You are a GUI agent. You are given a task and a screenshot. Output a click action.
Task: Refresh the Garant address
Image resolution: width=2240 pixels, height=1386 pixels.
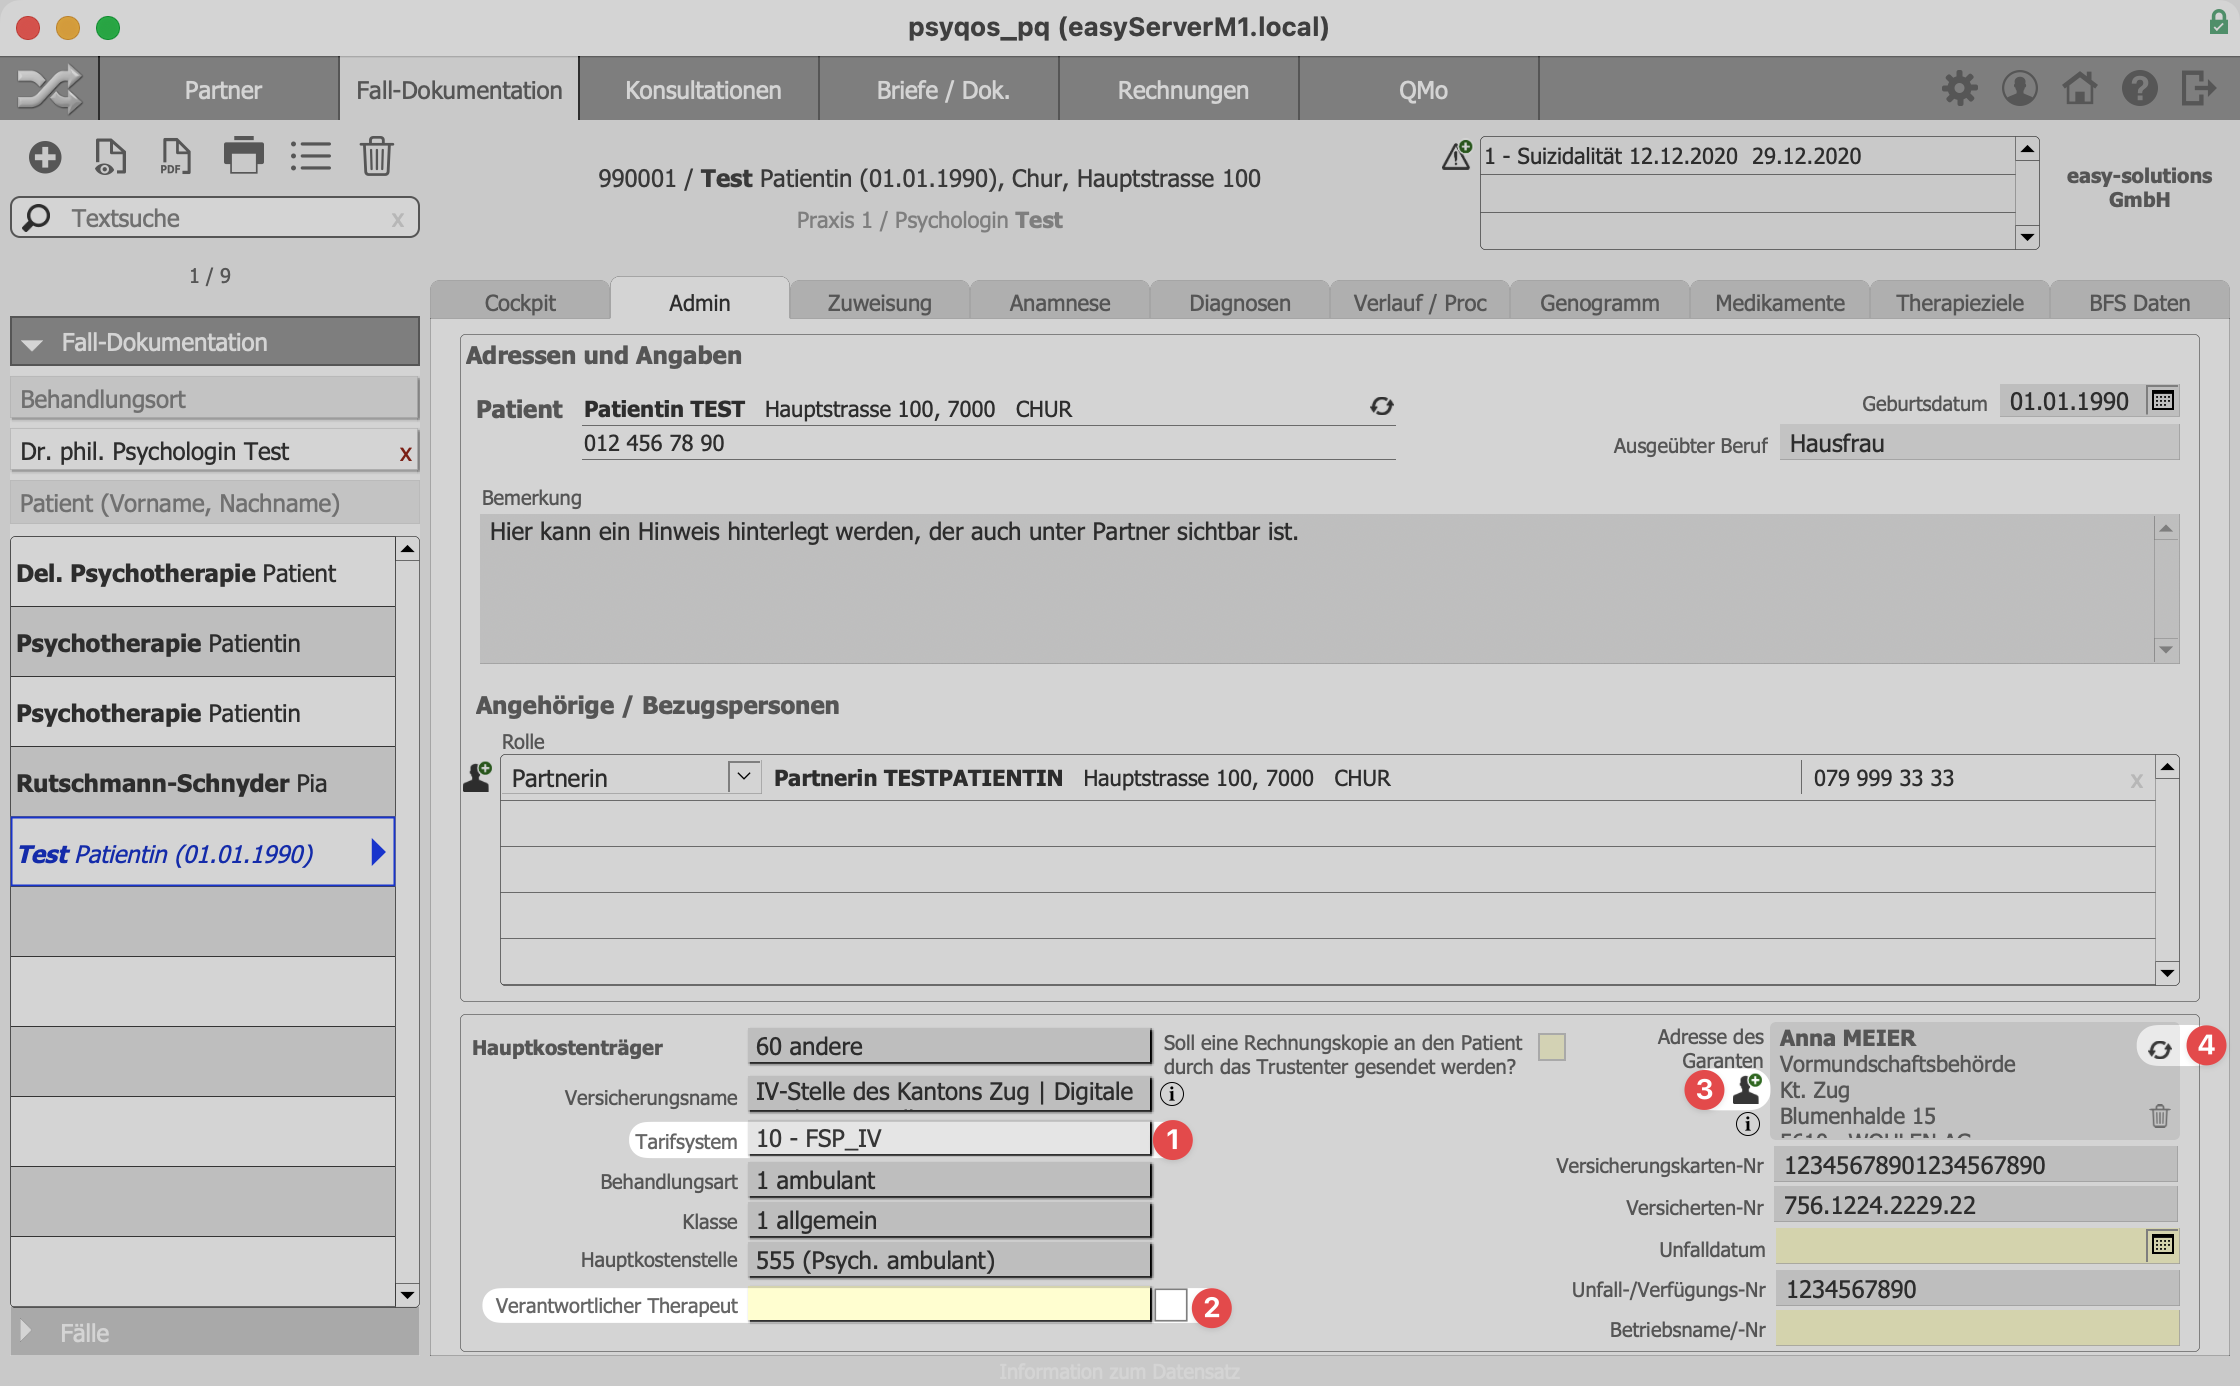point(2160,1049)
